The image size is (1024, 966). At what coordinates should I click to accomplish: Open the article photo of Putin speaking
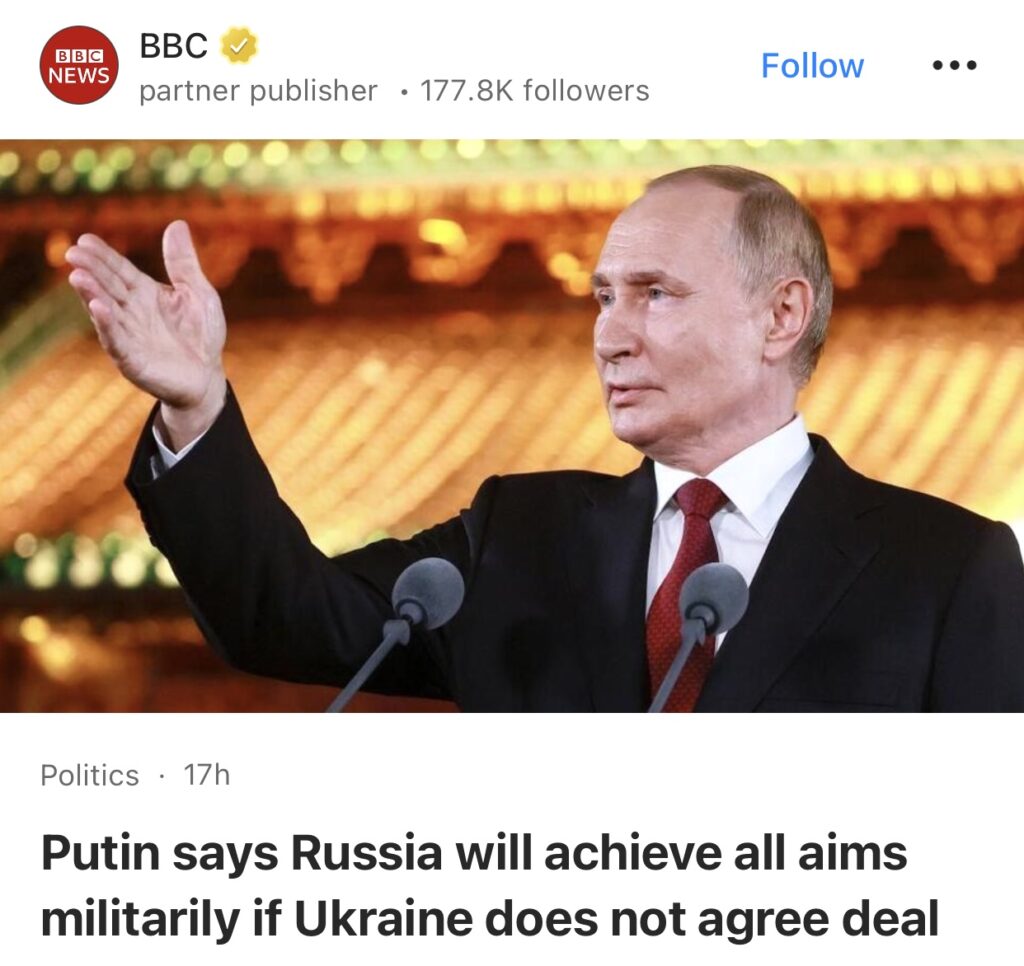tap(512, 426)
